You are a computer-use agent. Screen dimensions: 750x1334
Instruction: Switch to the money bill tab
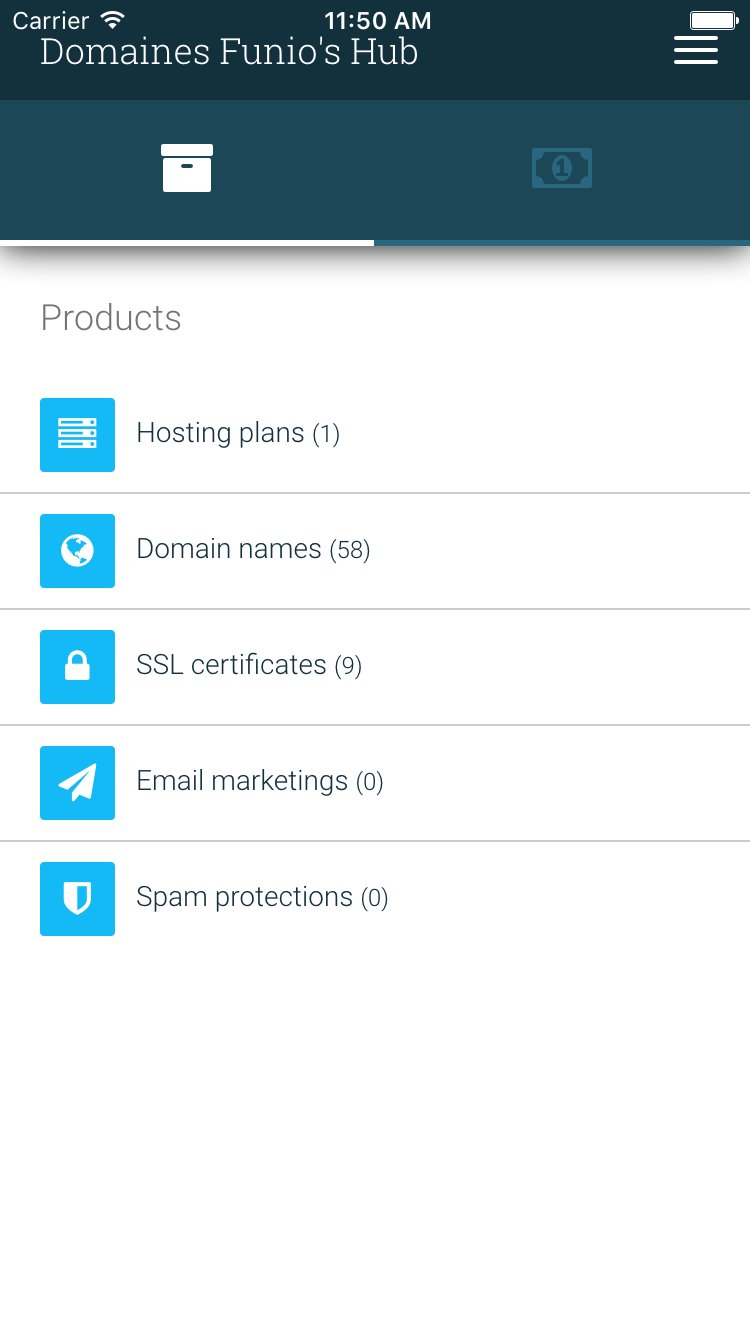pos(562,168)
